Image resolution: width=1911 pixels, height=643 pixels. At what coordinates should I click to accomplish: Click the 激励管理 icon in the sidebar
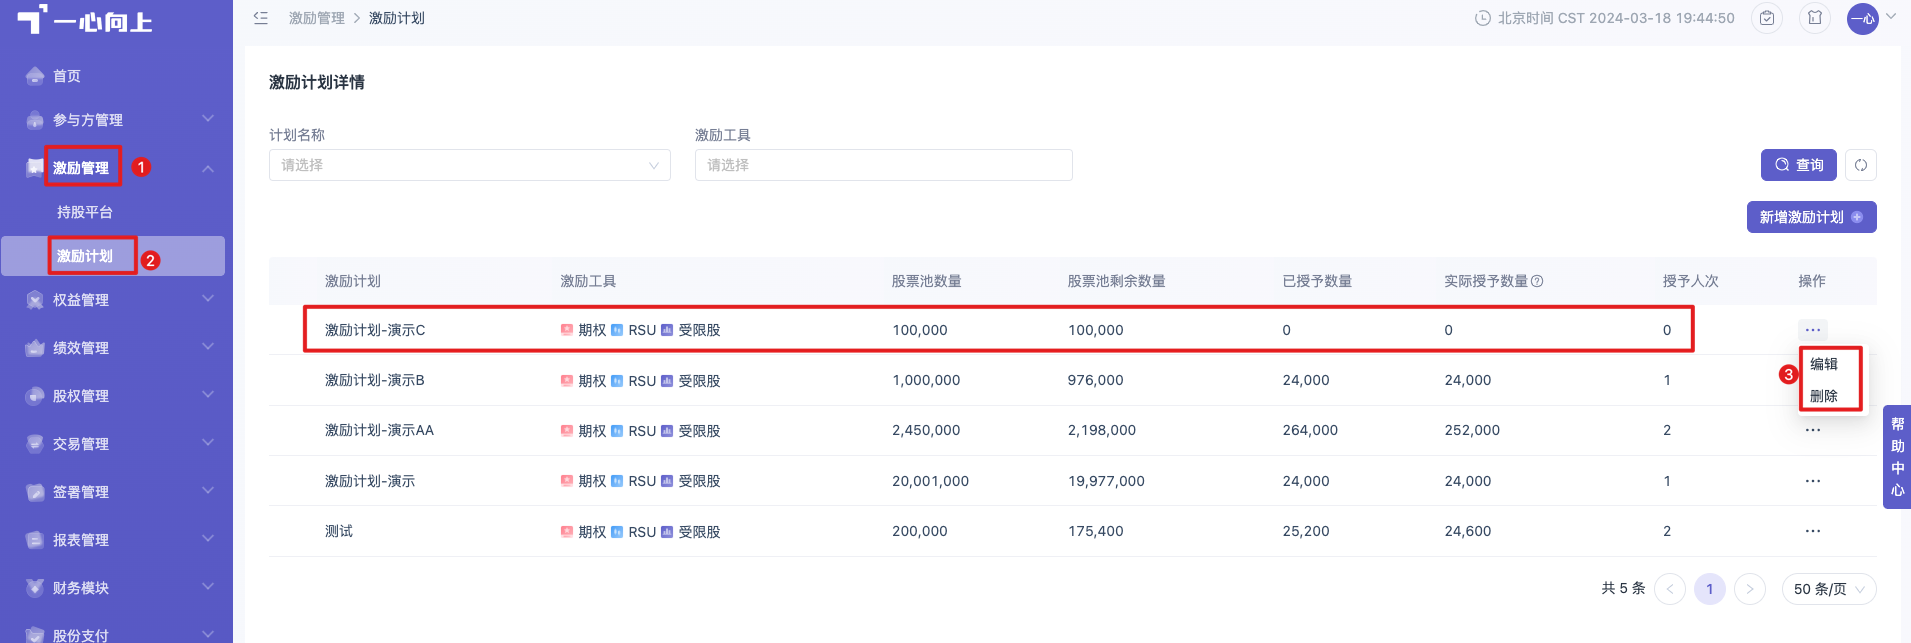[35, 168]
